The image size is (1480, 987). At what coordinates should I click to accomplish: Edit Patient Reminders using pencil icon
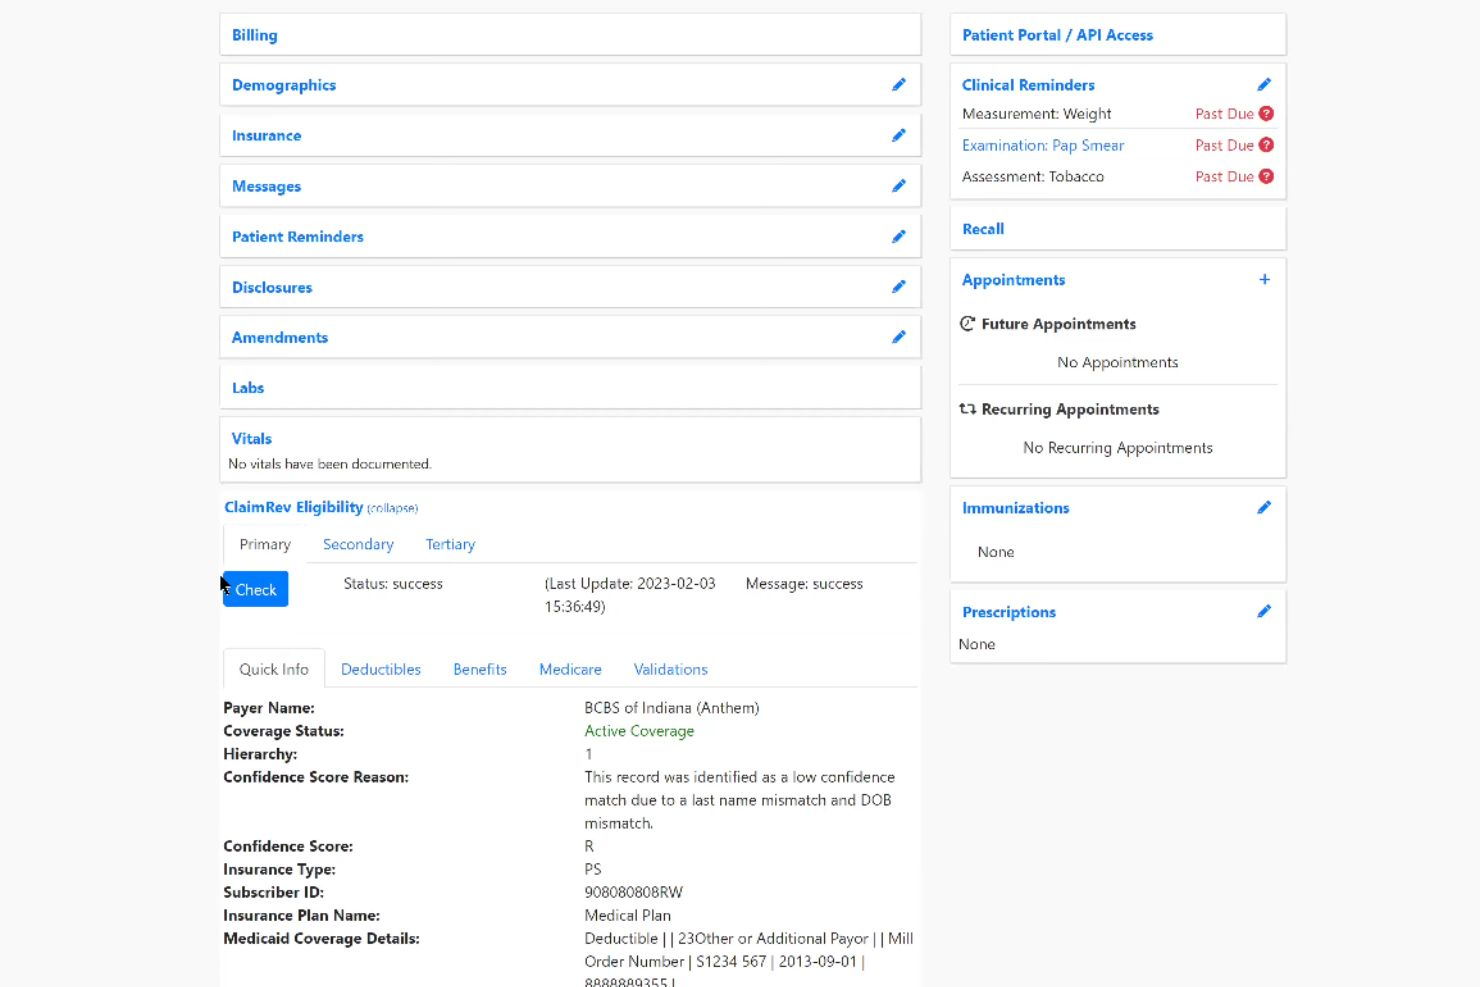tap(898, 237)
